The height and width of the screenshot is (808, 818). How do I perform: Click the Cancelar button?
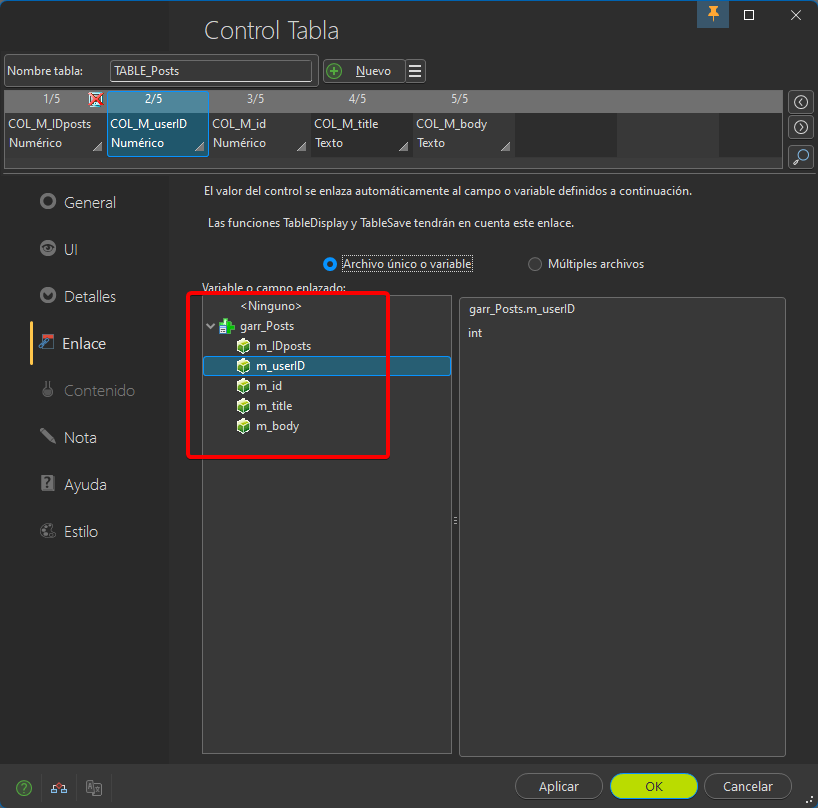(748, 786)
